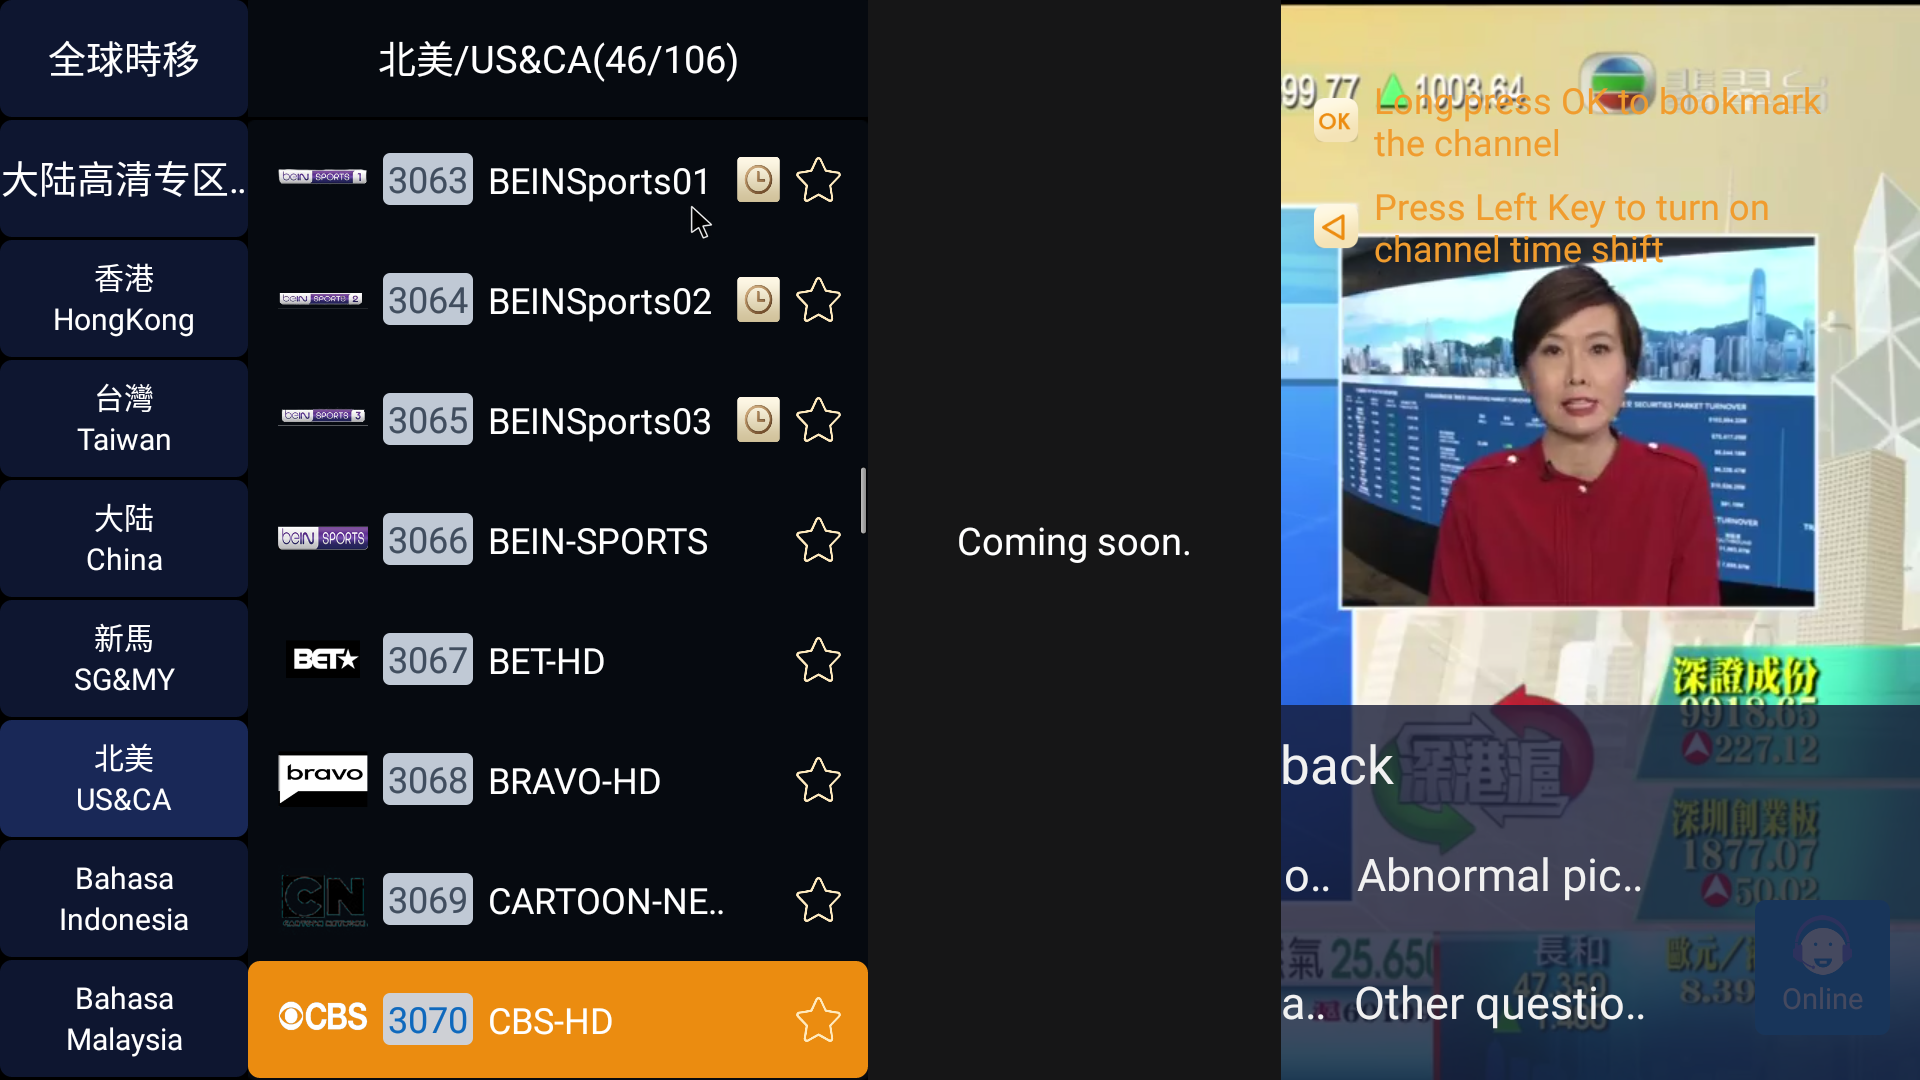Screen dimensions: 1920x1080
Task: Click the 全球時移 button
Action: coord(124,59)
